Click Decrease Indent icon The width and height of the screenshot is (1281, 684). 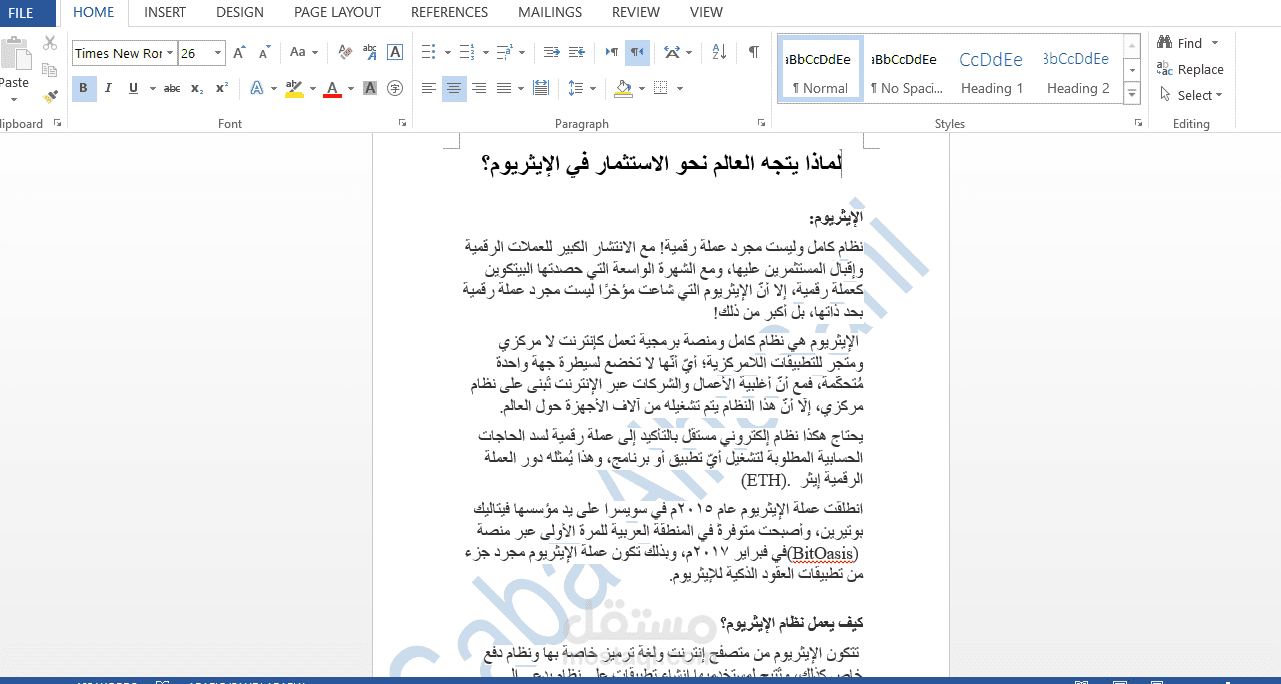[x=551, y=52]
